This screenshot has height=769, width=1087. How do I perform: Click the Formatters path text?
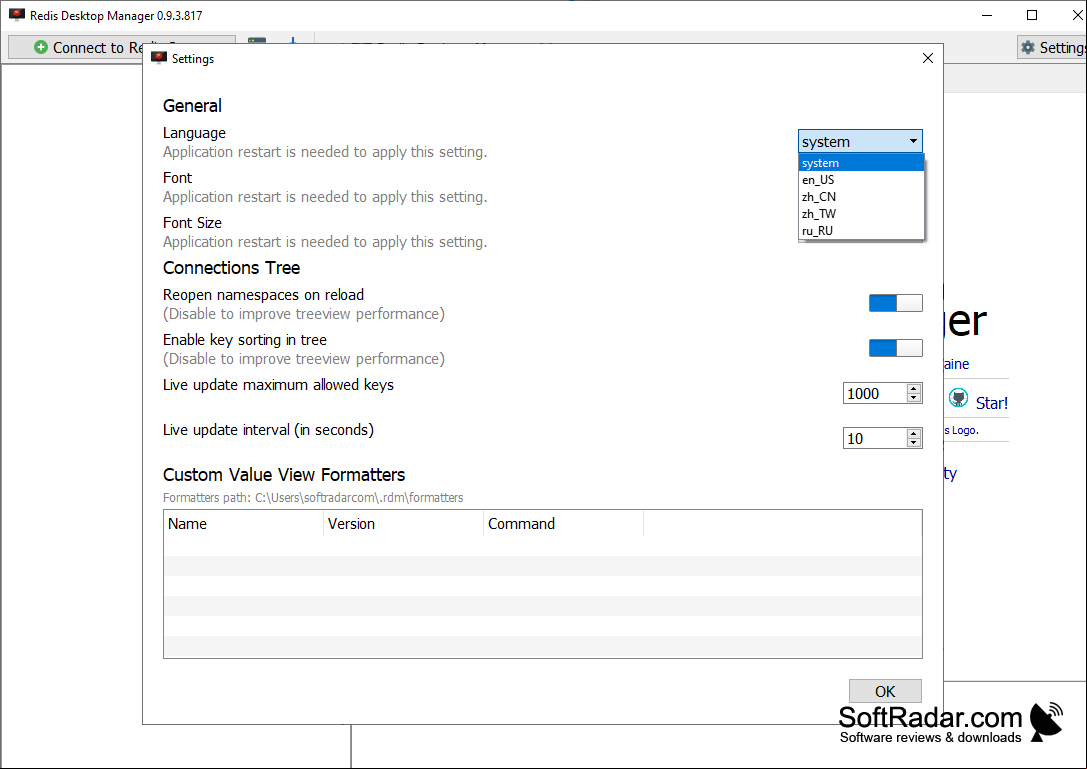tap(313, 497)
